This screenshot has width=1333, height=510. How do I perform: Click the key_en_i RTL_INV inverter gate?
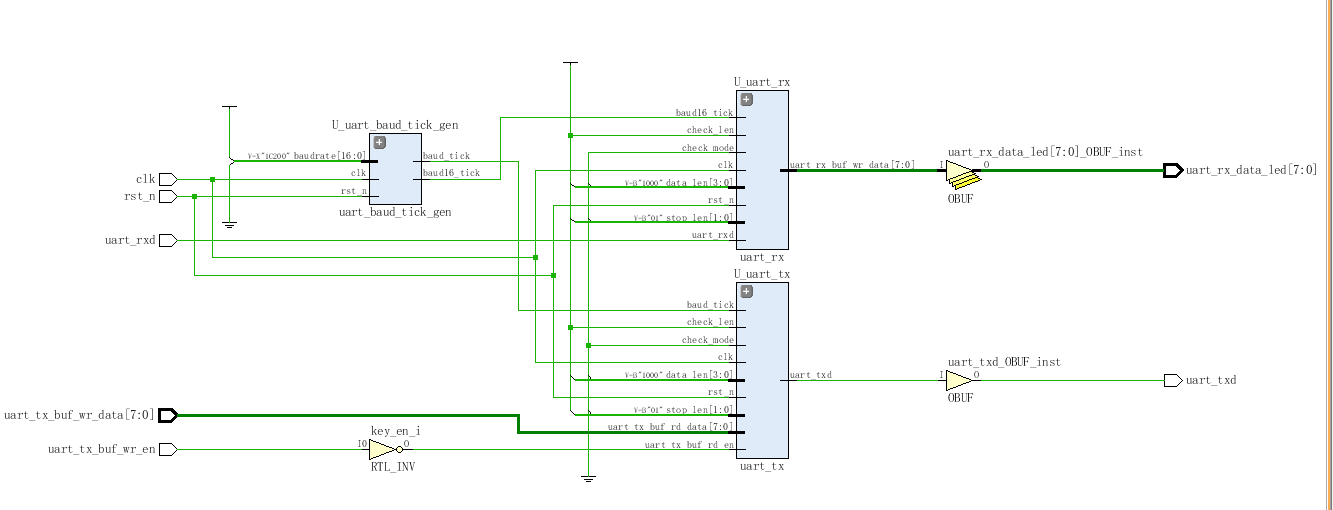(x=385, y=449)
